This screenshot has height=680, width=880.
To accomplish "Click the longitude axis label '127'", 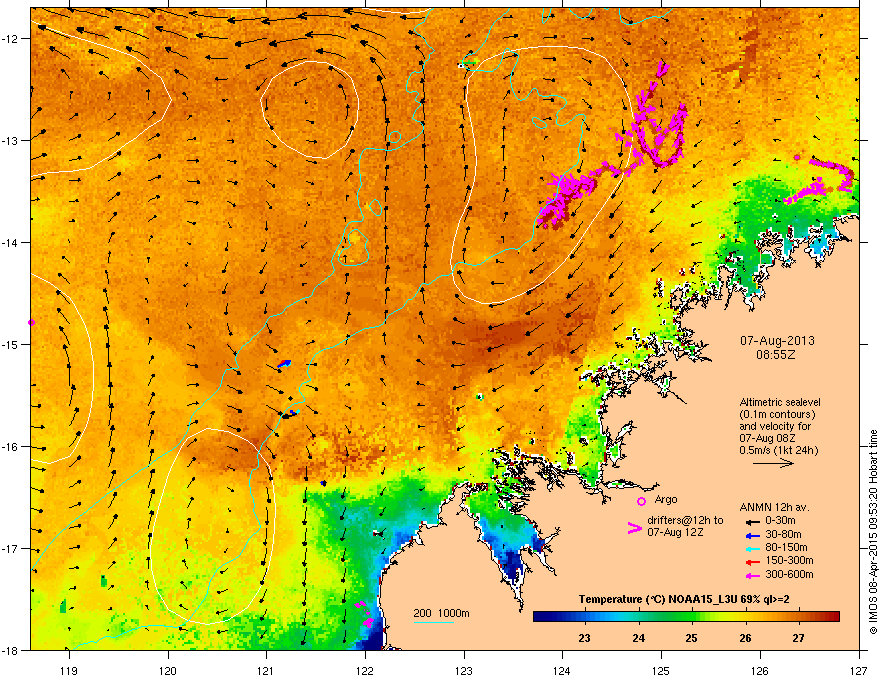I will [858, 670].
